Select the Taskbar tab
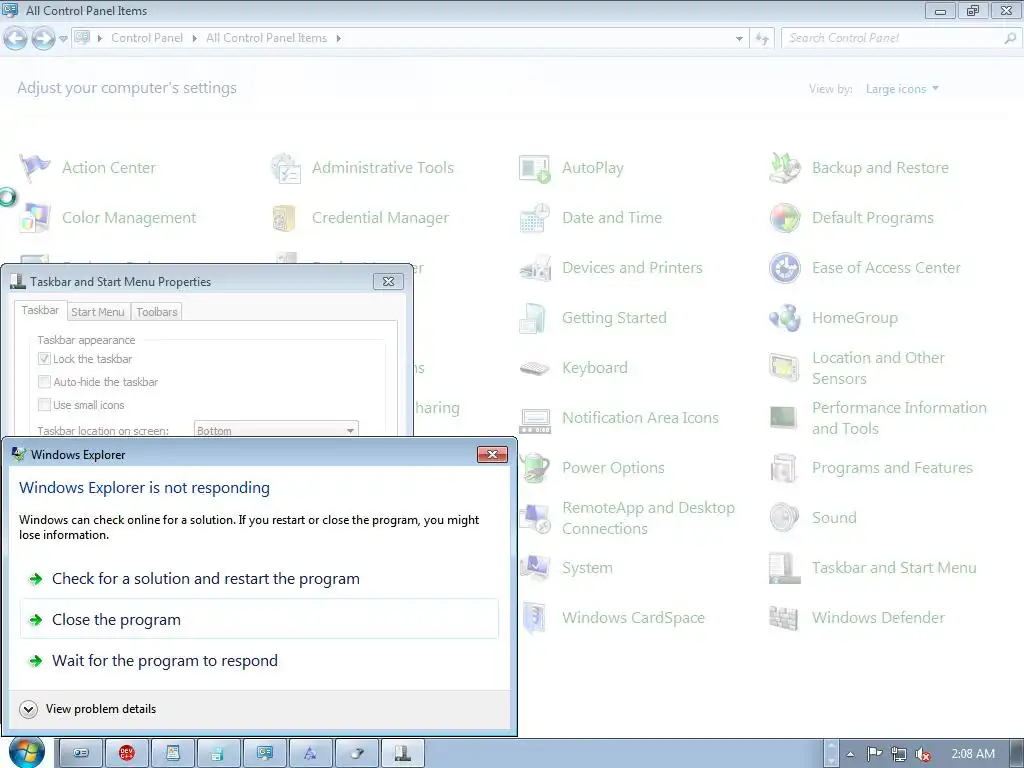The width and height of the screenshot is (1024, 768). click(x=40, y=310)
